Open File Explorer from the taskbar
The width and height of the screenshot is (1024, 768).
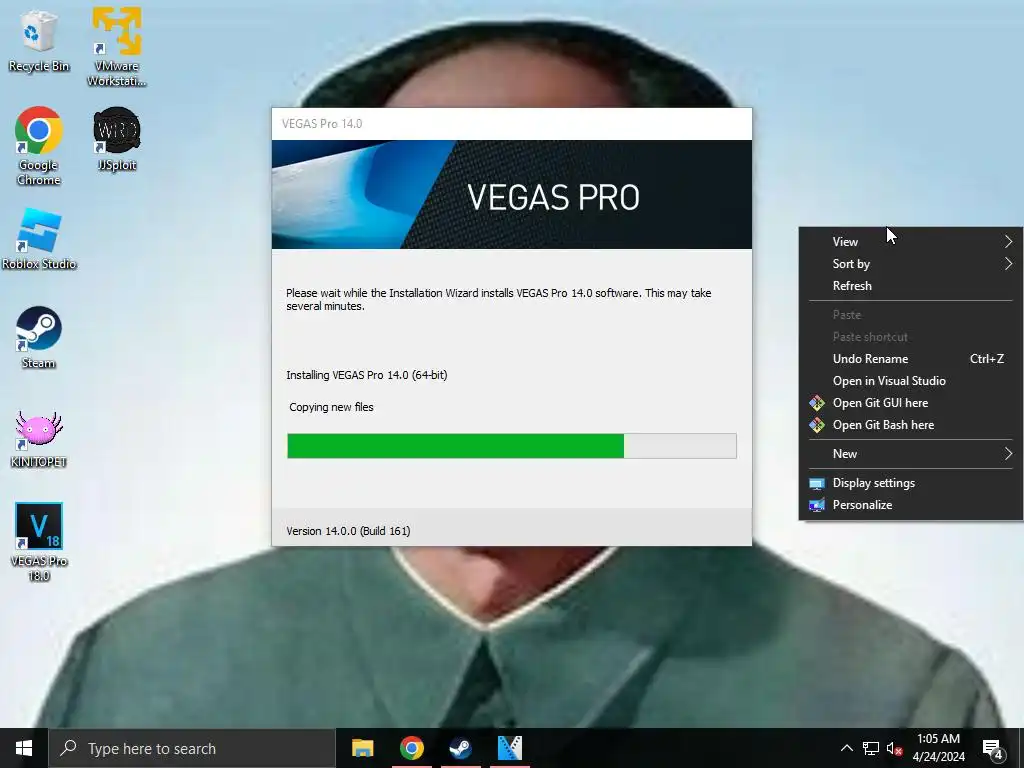[x=362, y=748]
